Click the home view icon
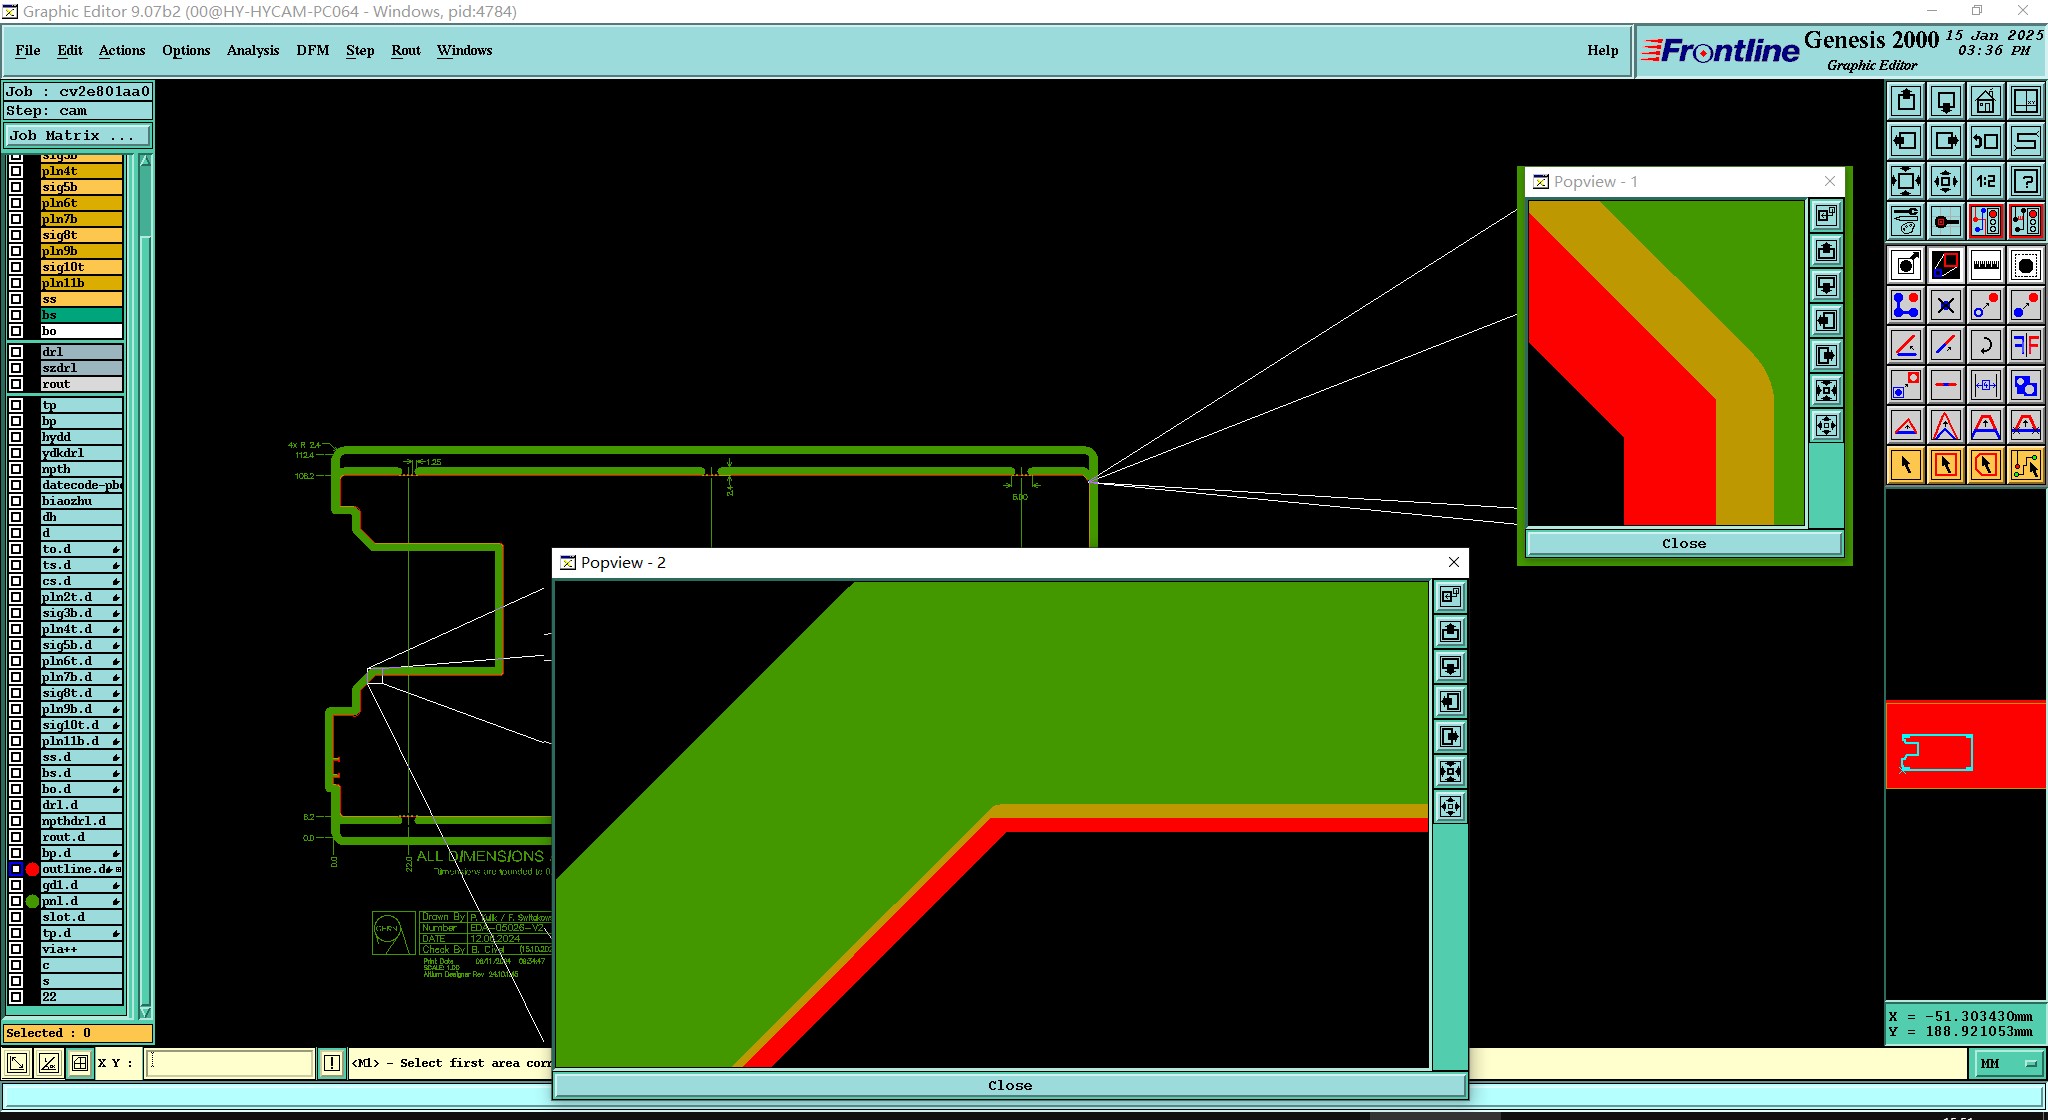This screenshot has width=2048, height=1120. pos(1985,101)
